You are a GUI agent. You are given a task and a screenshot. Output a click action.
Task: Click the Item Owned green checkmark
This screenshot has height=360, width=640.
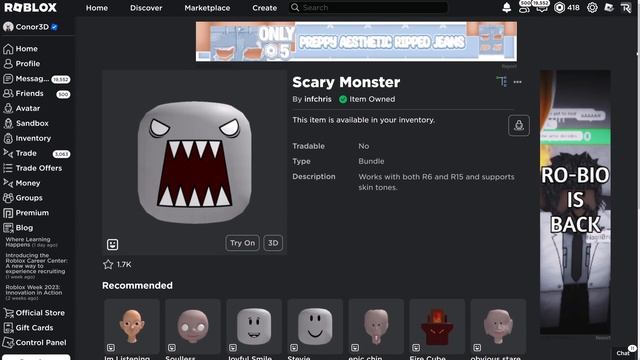[x=343, y=99]
